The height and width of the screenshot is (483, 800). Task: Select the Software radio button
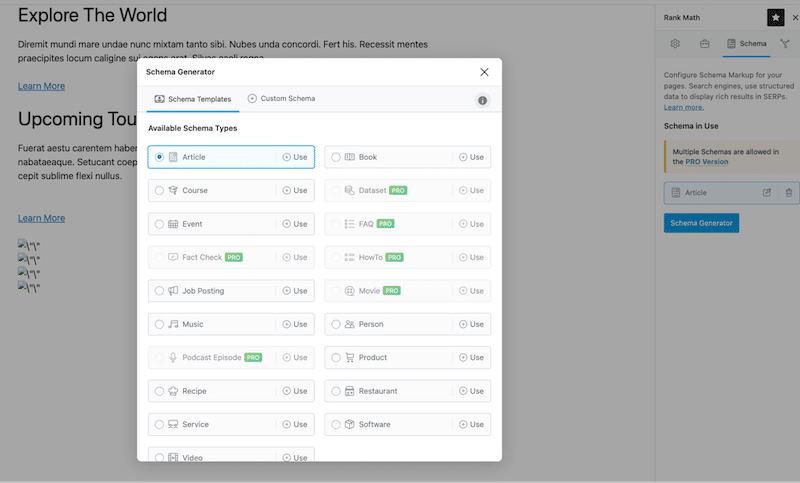336,424
